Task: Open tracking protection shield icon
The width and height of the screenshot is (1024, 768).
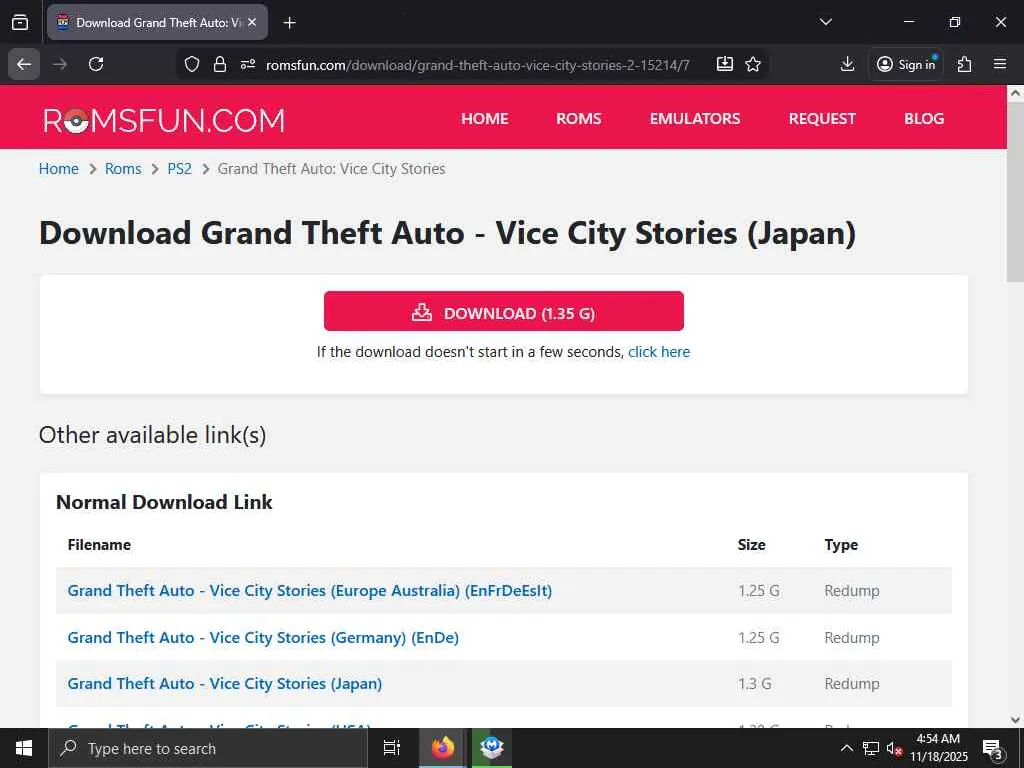Action: pos(191,64)
